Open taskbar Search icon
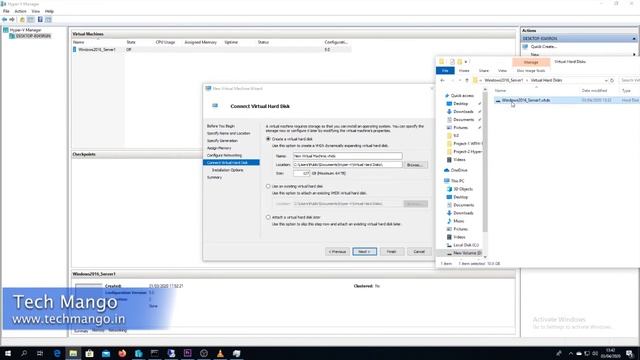The image size is (640, 360). (24, 353)
